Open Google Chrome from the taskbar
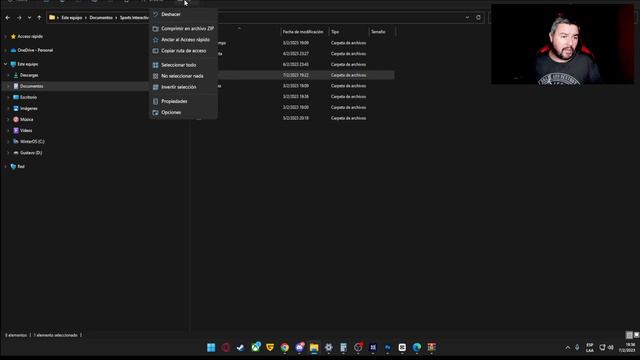Screen dimensions: 640x360 pos(284,347)
